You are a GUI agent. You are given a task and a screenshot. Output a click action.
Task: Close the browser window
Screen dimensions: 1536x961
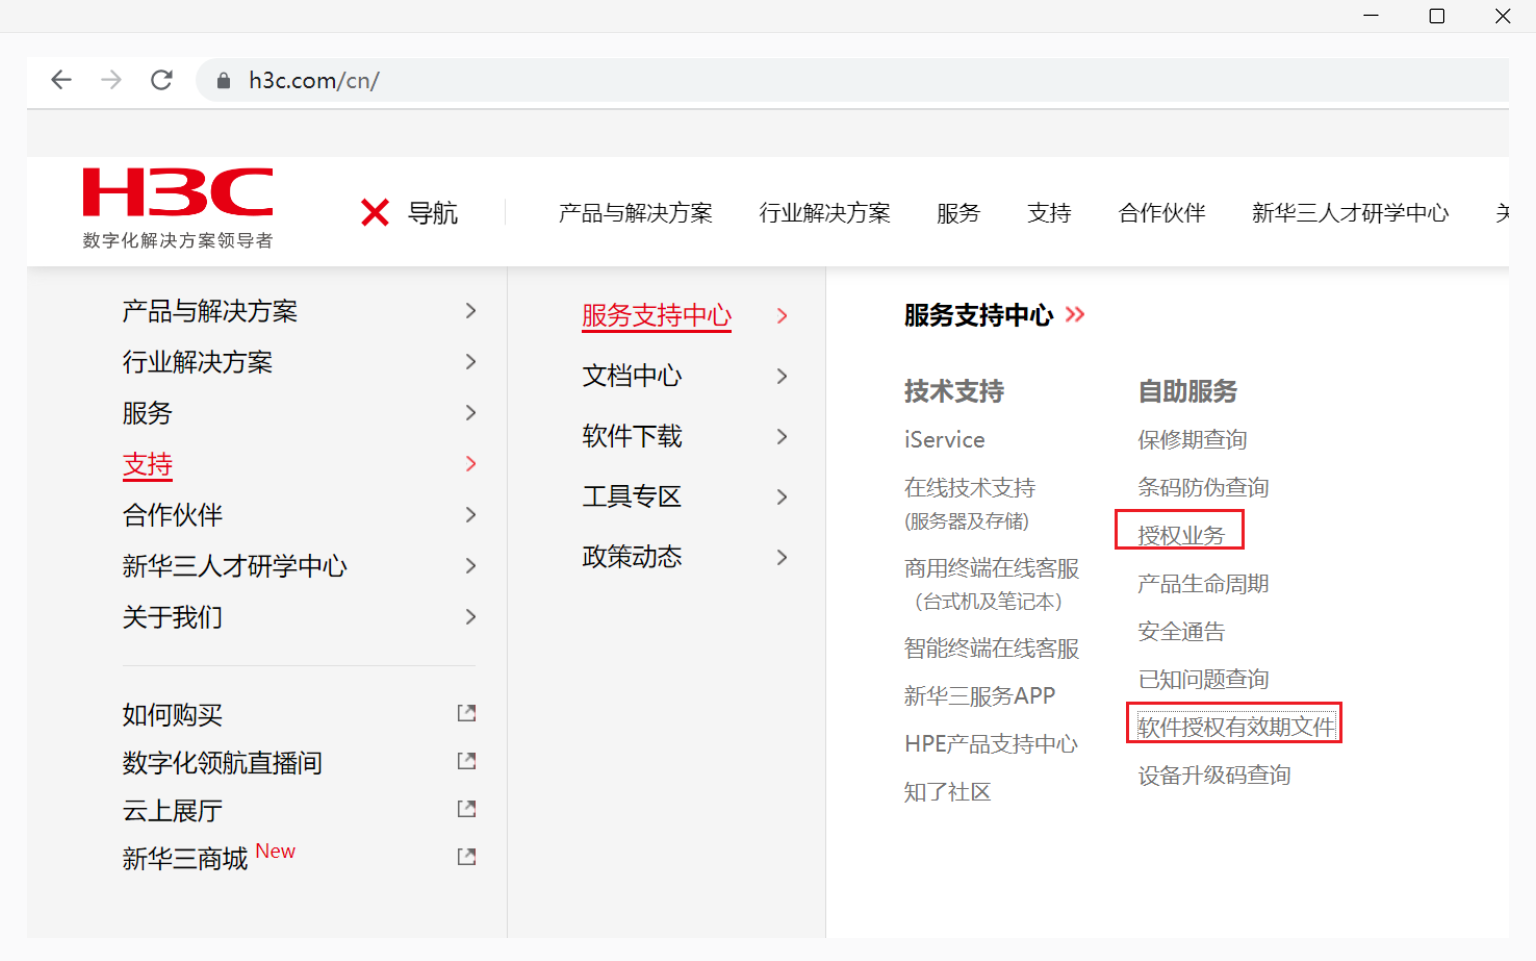[x=1503, y=16]
